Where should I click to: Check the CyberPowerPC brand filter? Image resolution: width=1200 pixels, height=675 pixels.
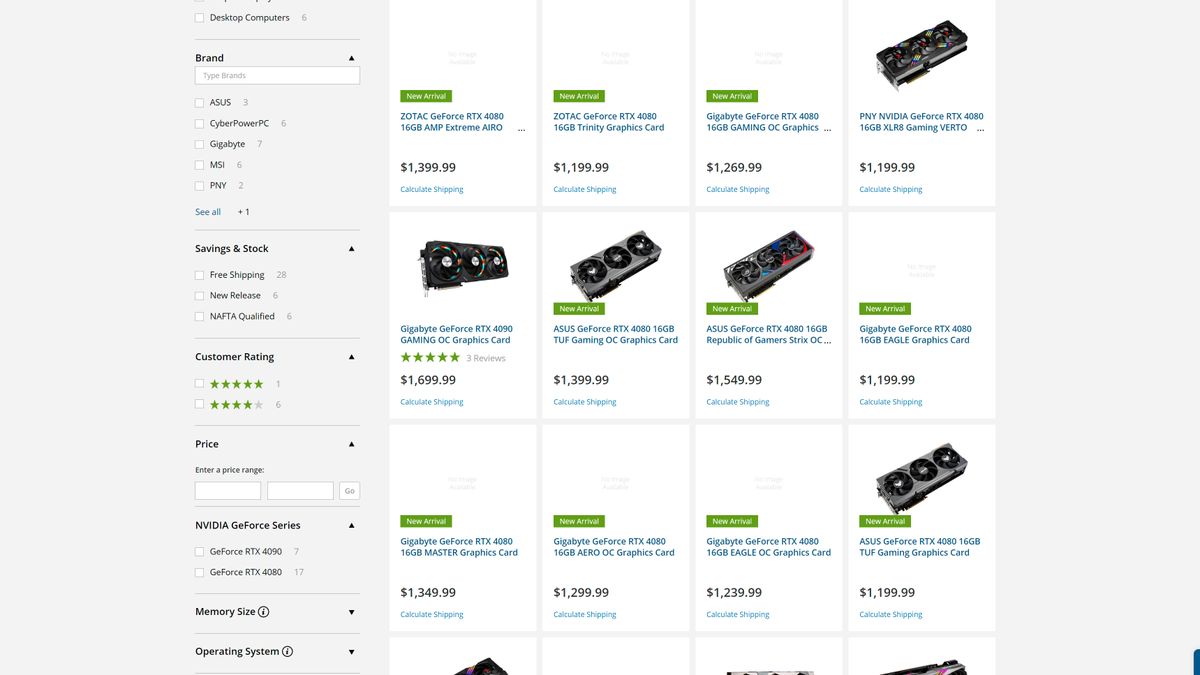[200, 123]
